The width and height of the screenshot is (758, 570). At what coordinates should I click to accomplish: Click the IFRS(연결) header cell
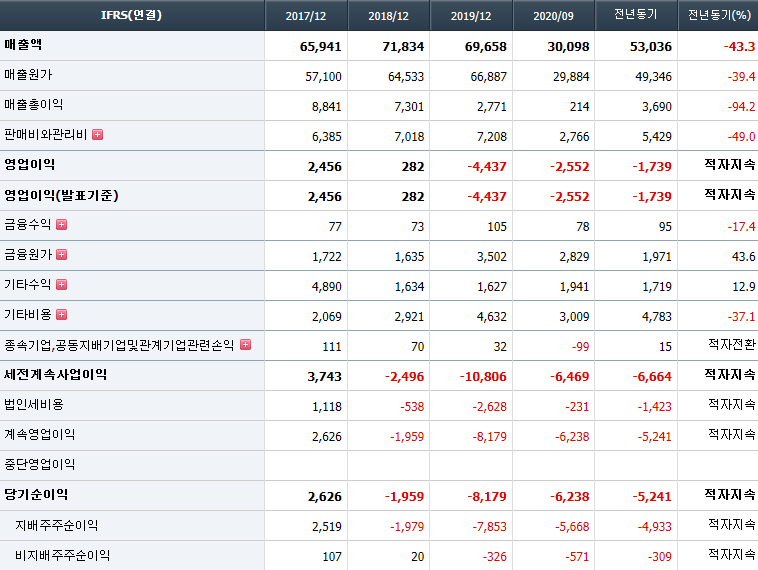[131, 15]
